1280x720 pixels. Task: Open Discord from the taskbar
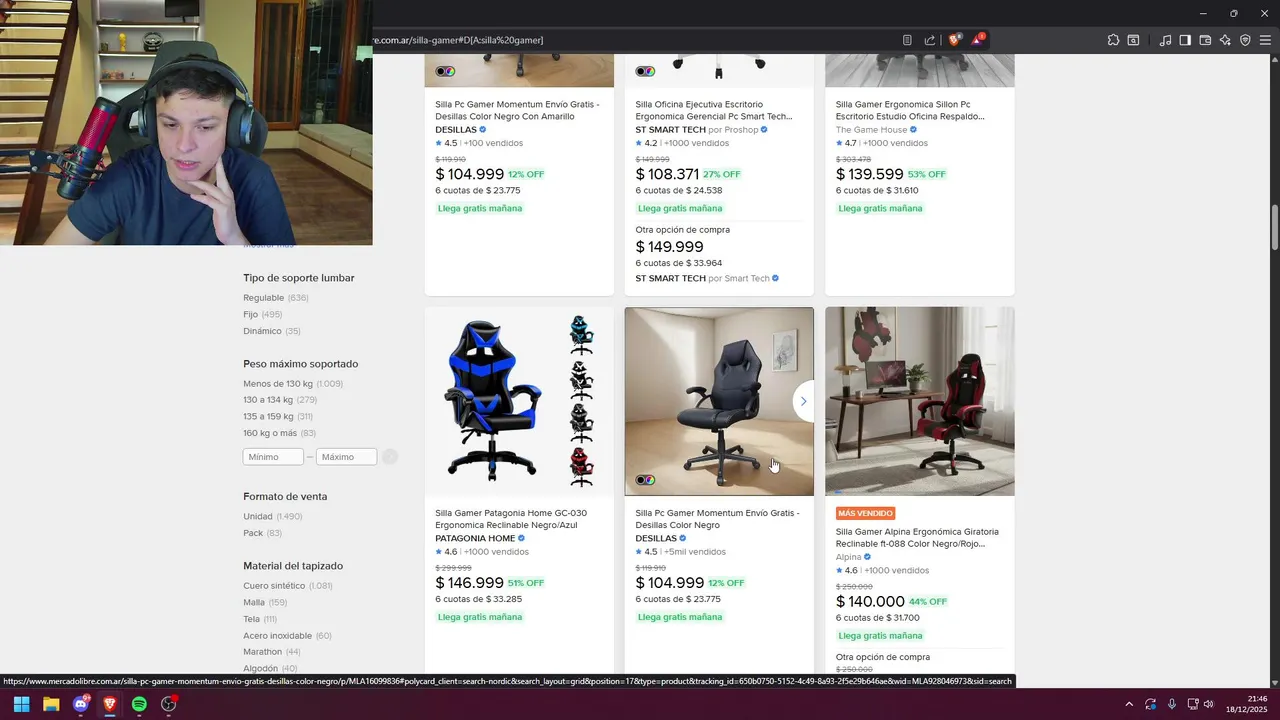tap(81, 704)
